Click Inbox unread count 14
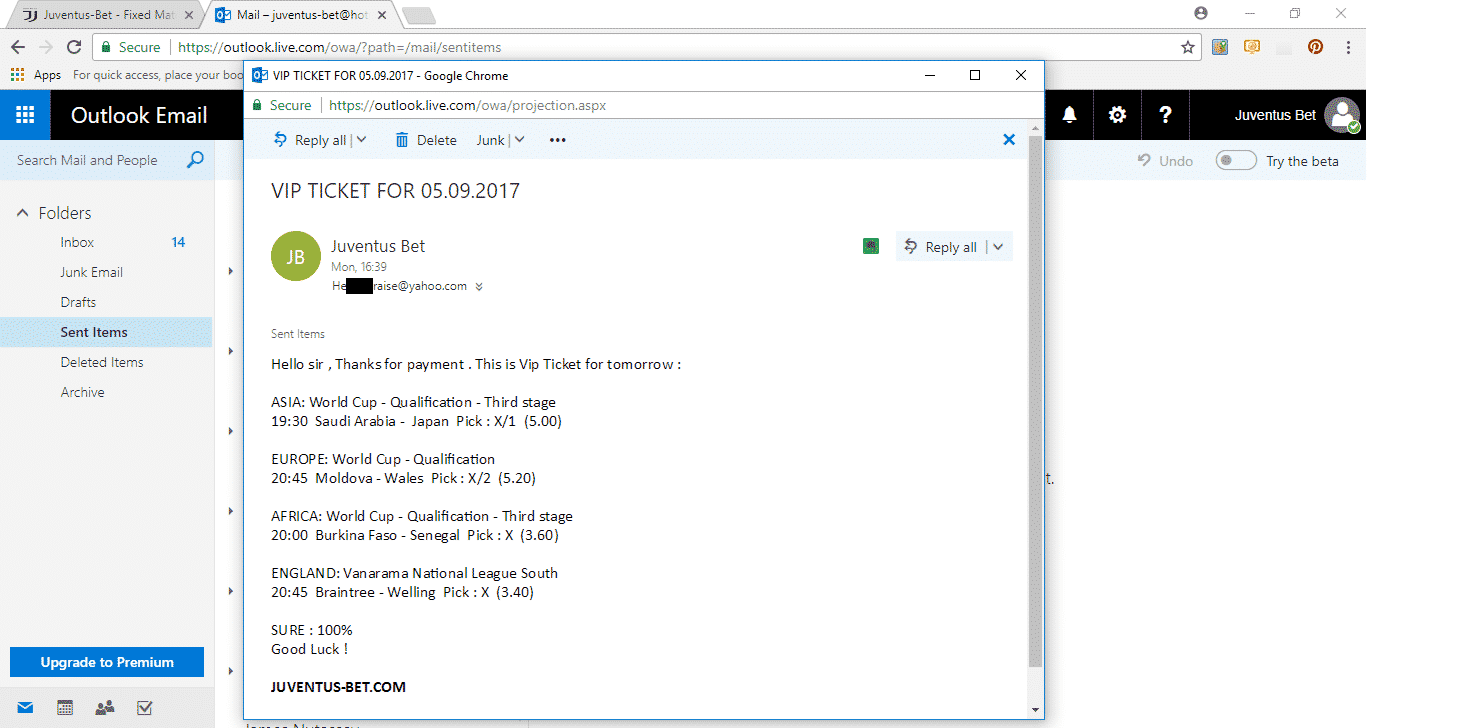Viewport: 1478px width, 728px height. [x=178, y=242]
